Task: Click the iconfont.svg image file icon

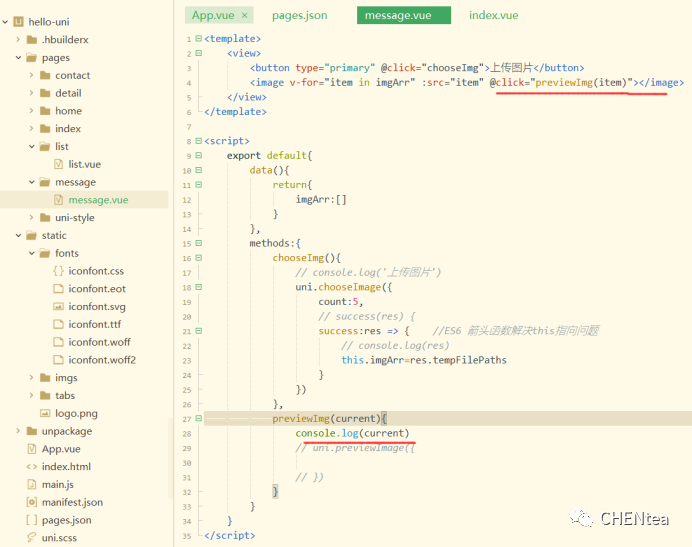Action: tap(58, 306)
